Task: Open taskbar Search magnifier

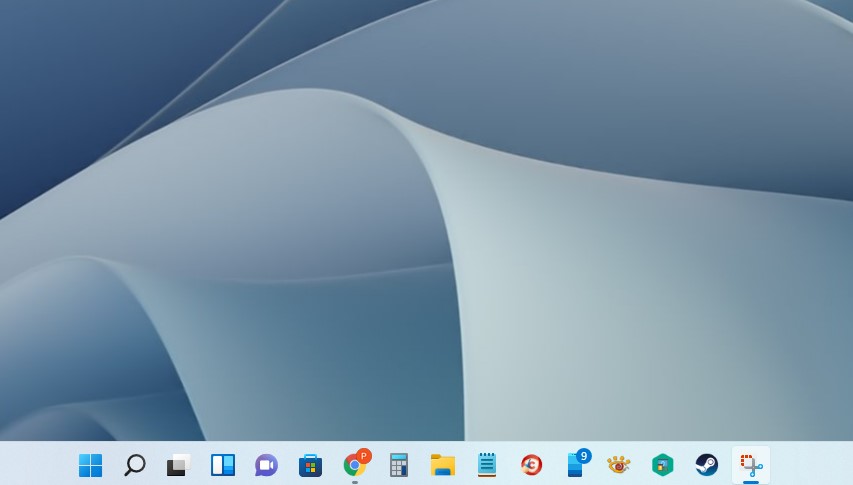Action: (134, 465)
